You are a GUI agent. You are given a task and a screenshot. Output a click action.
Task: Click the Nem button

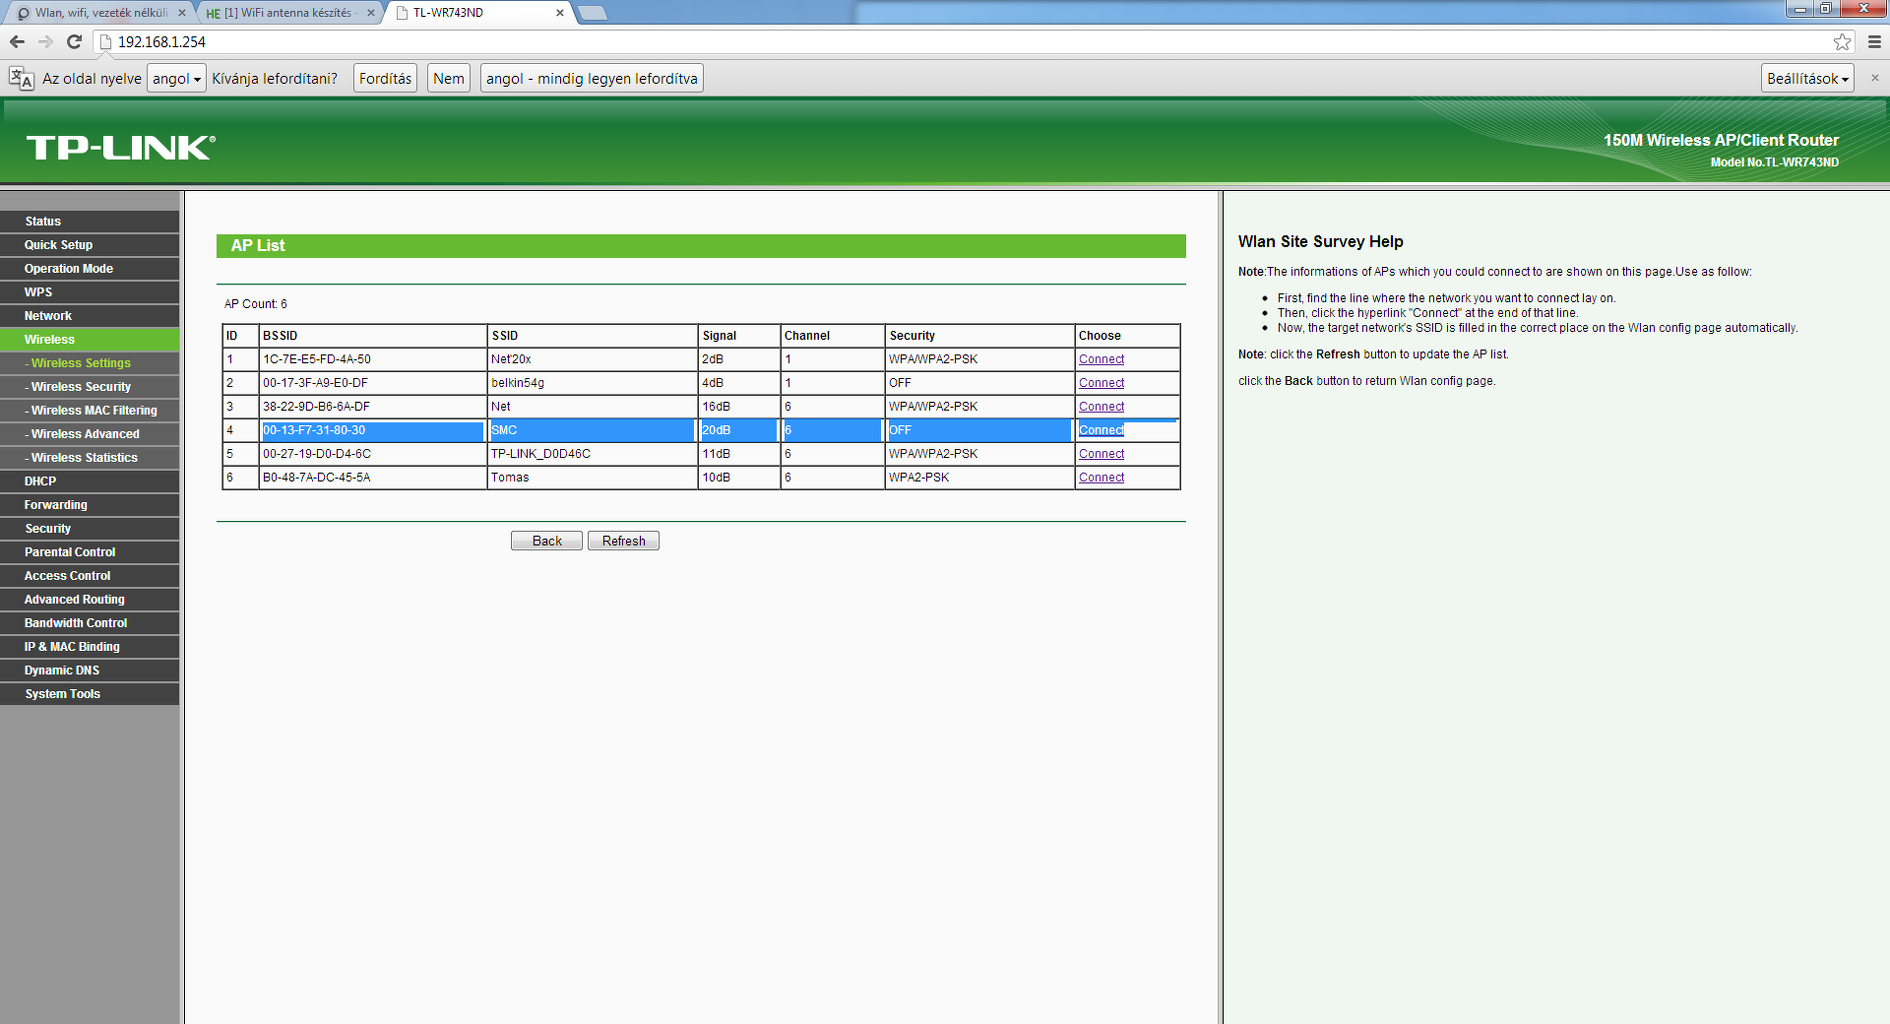448,78
